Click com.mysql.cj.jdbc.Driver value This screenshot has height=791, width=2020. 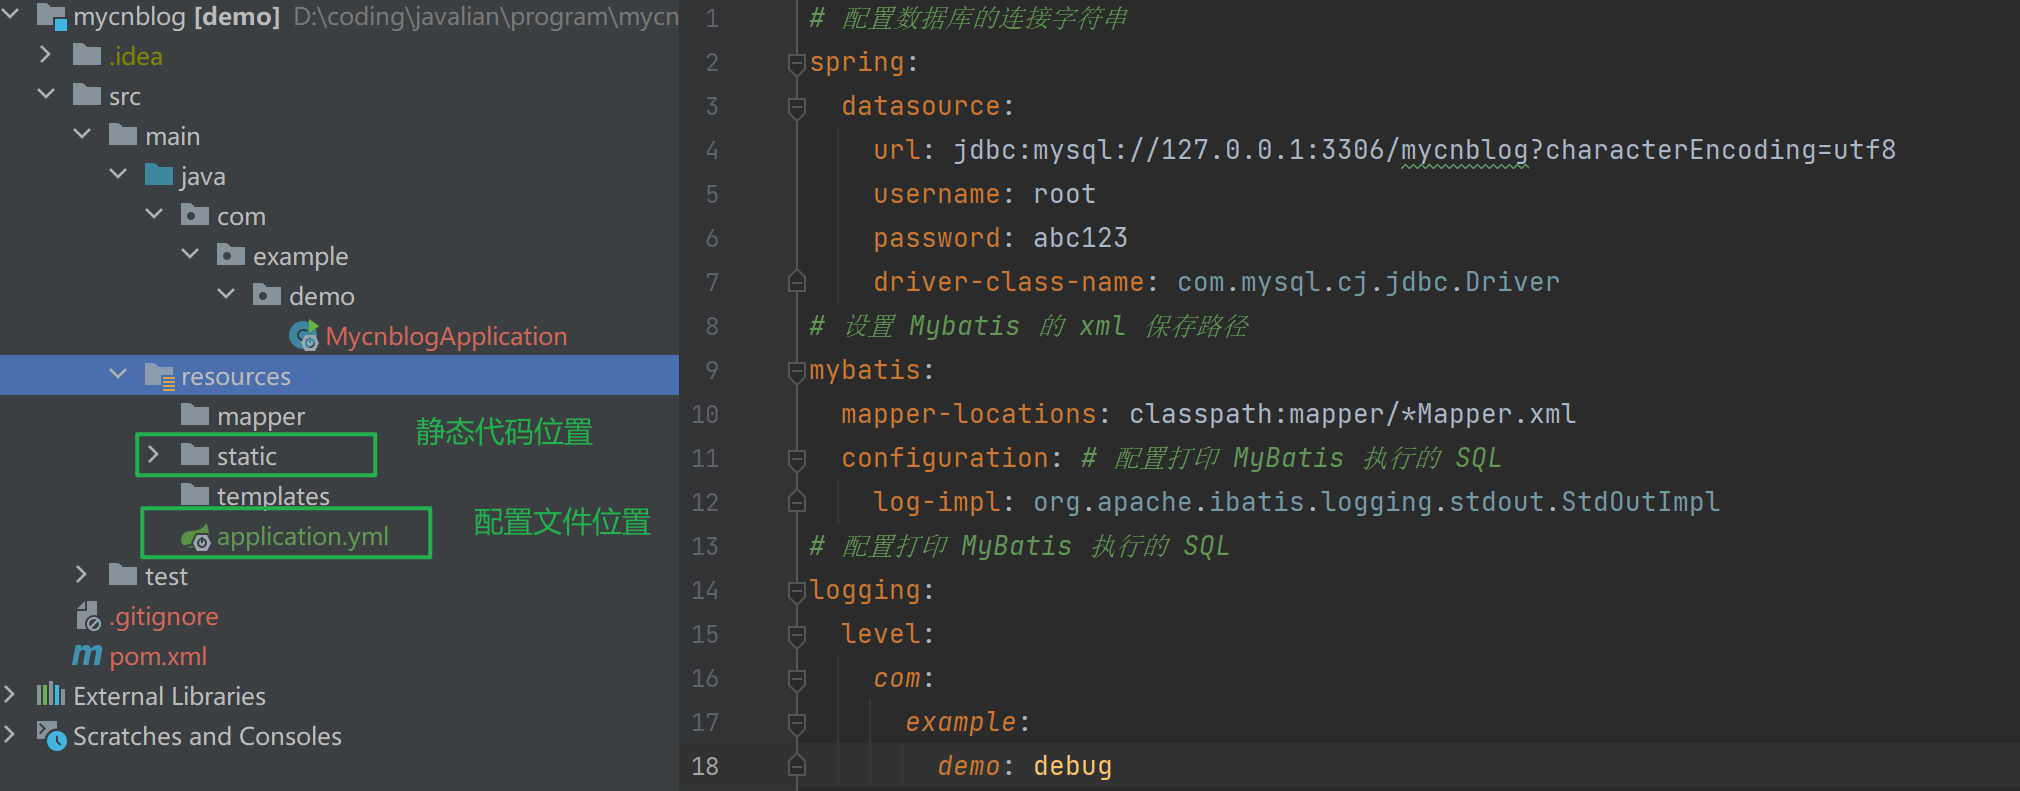[x=1368, y=282]
